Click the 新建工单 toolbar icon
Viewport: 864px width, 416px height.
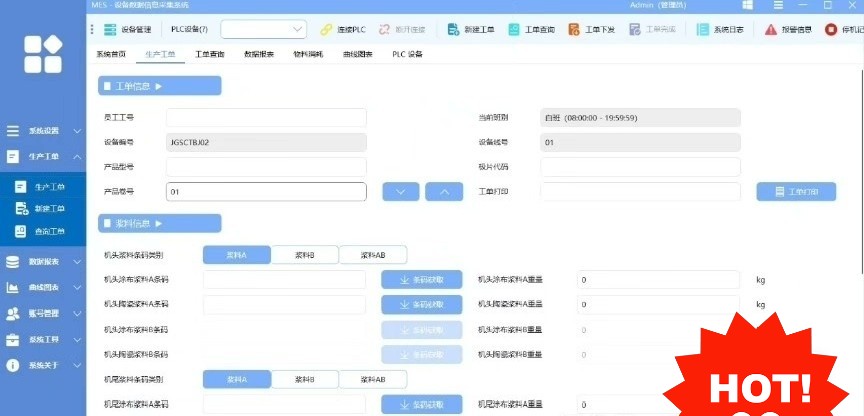pos(453,29)
